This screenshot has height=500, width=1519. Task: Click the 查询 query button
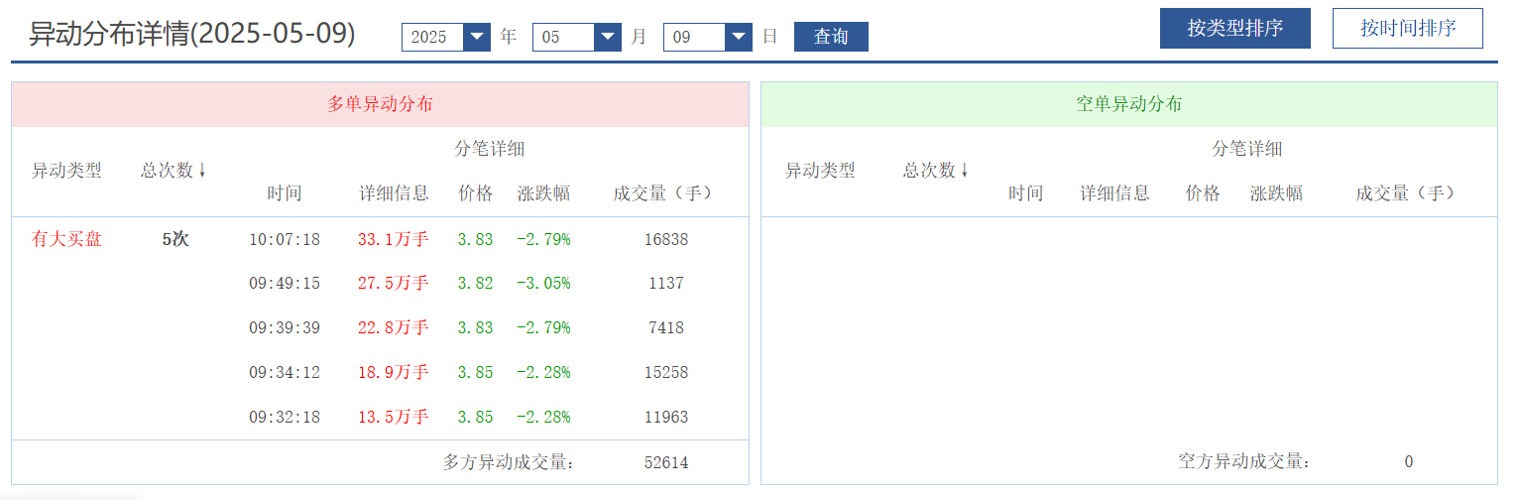pyautogui.click(x=831, y=37)
